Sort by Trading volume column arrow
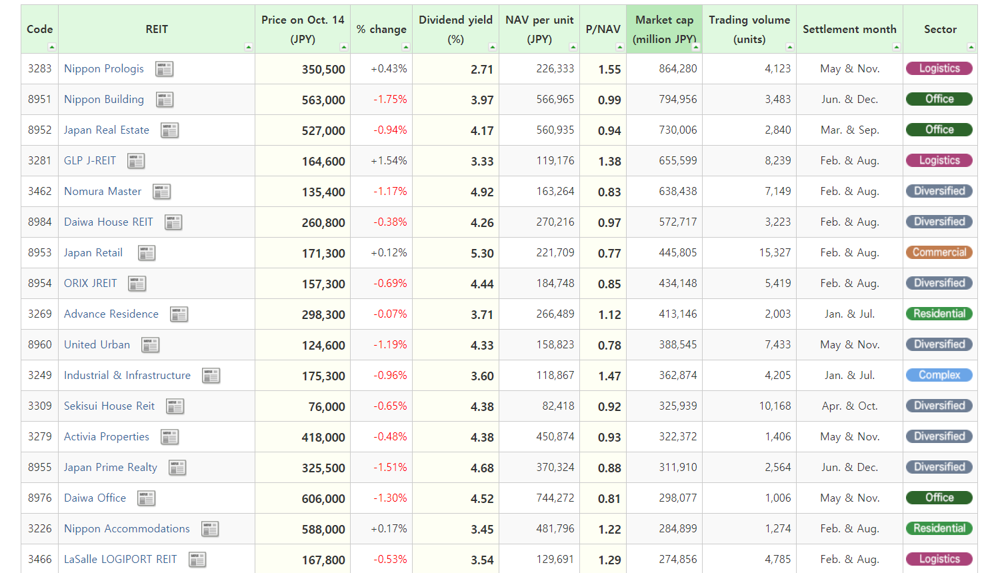Viewport: 993px width, 573px height. pos(790,47)
